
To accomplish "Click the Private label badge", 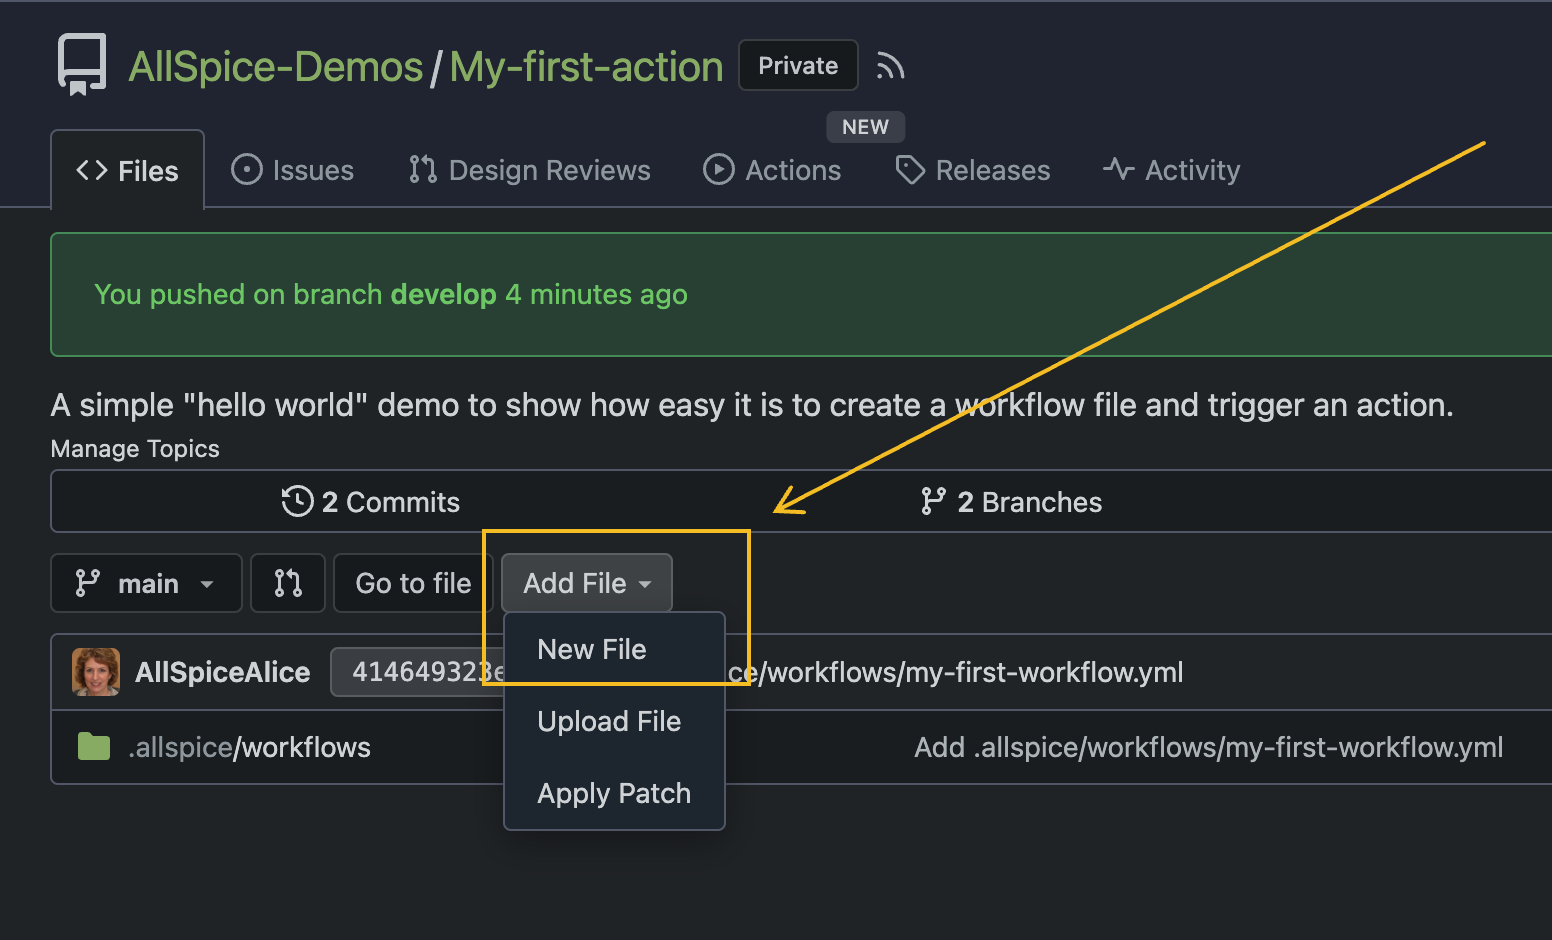I will (798, 66).
